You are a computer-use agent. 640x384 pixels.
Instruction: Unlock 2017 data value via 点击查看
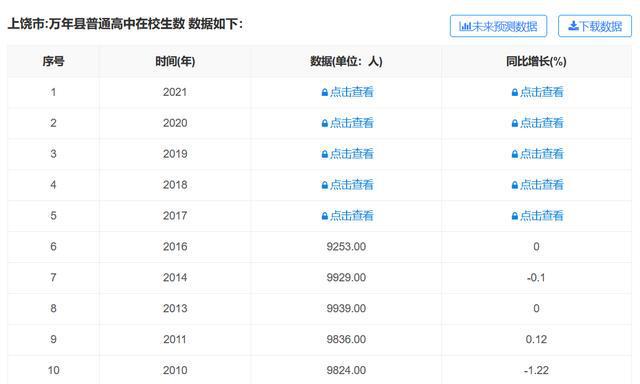pyautogui.click(x=347, y=215)
